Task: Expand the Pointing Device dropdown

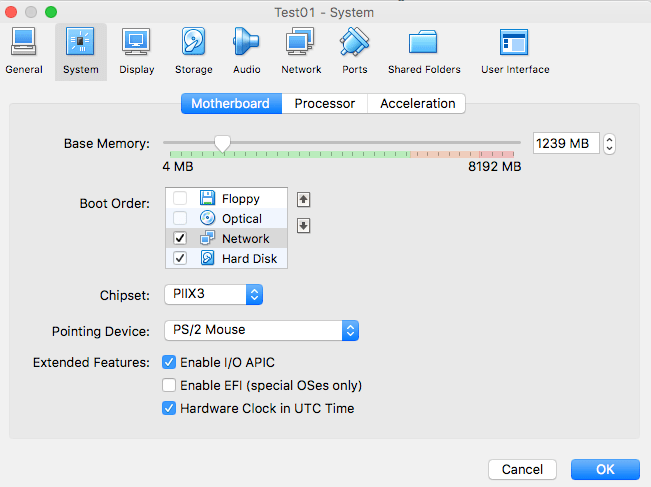Action: pyautogui.click(x=260, y=329)
